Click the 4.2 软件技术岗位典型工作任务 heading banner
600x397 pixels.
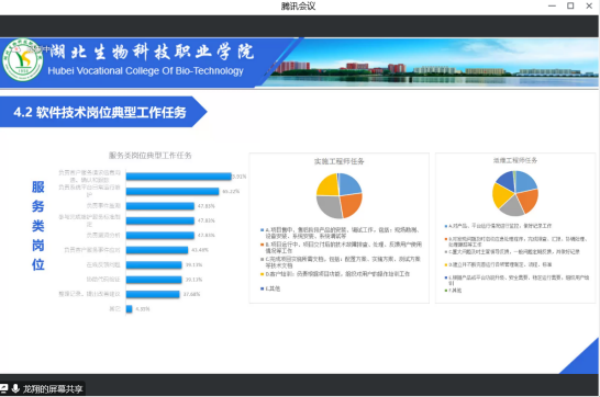pos(100,112)
